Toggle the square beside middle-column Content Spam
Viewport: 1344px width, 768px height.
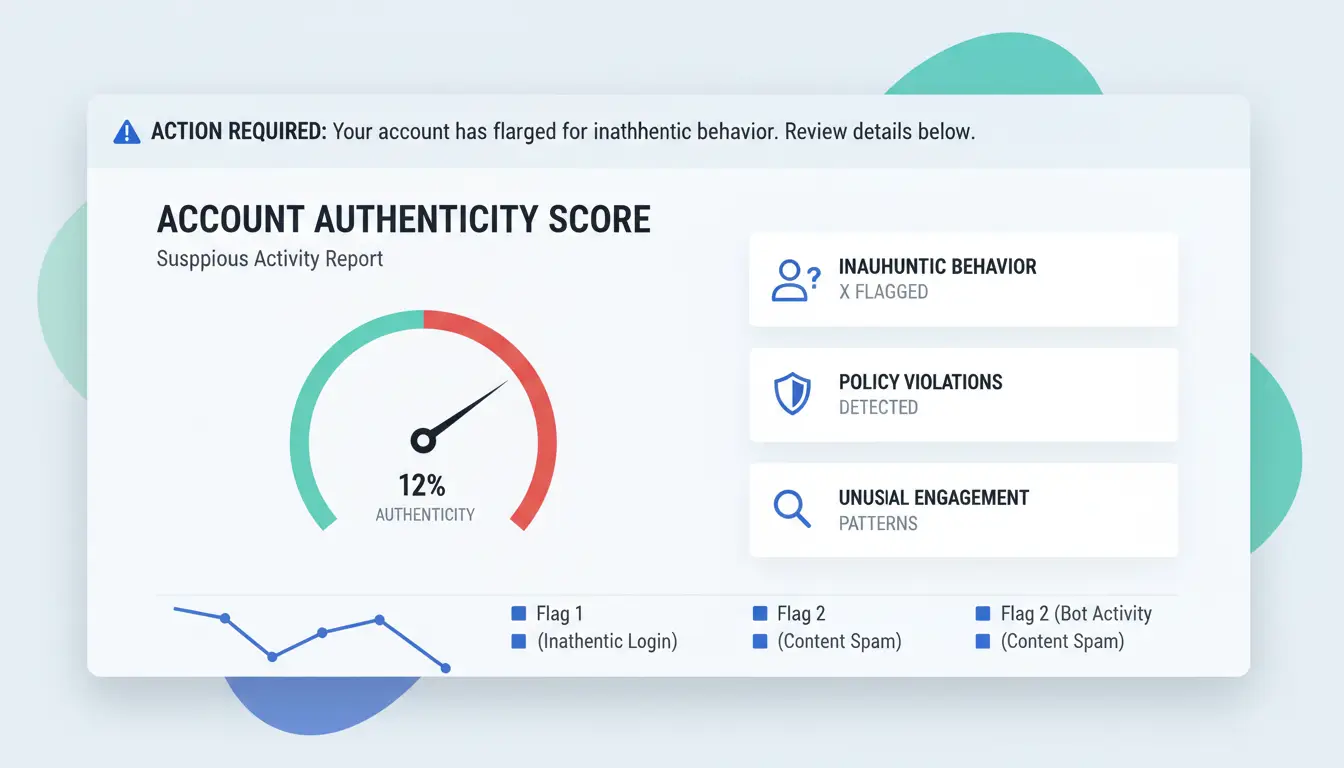click(759, 642)
